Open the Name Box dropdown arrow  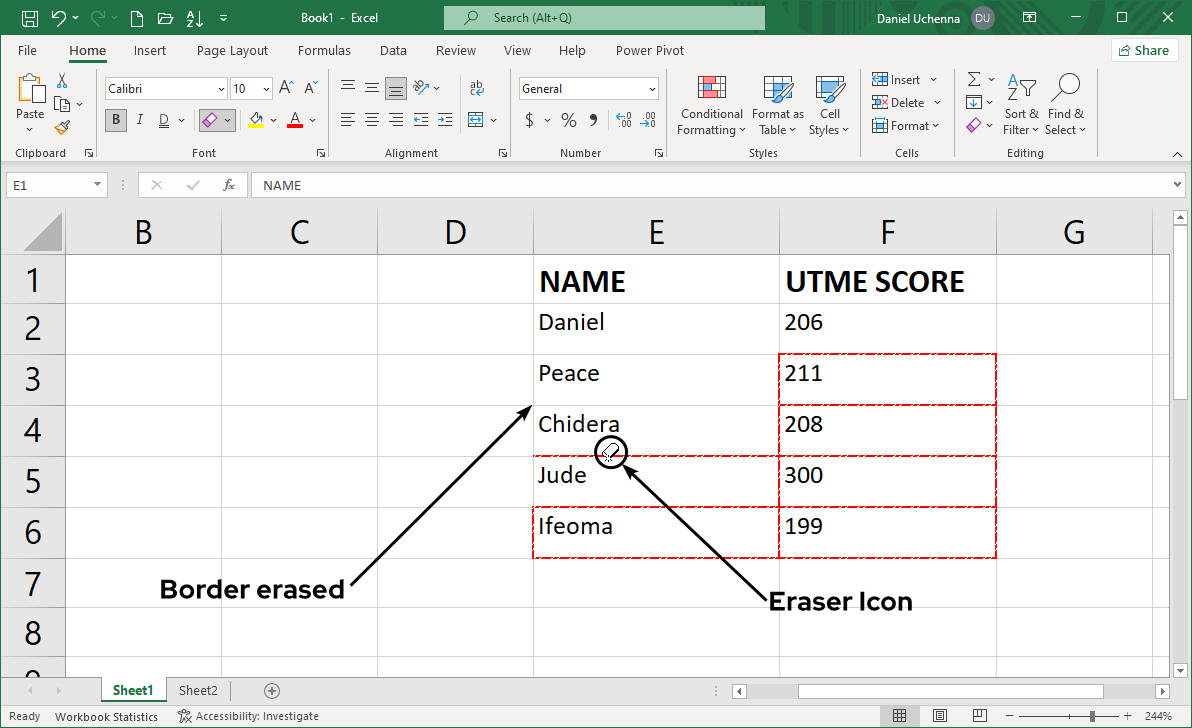pos(97,185)
